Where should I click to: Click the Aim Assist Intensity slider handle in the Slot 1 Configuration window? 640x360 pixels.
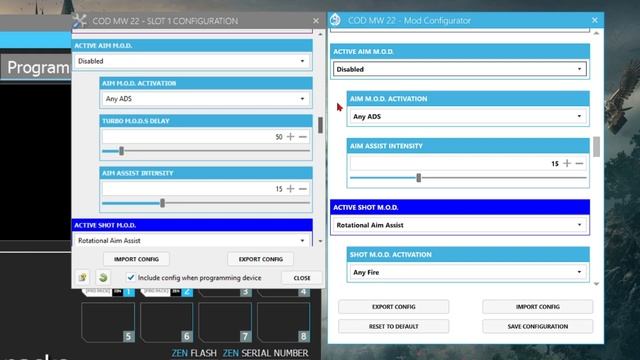pos(162,203)
